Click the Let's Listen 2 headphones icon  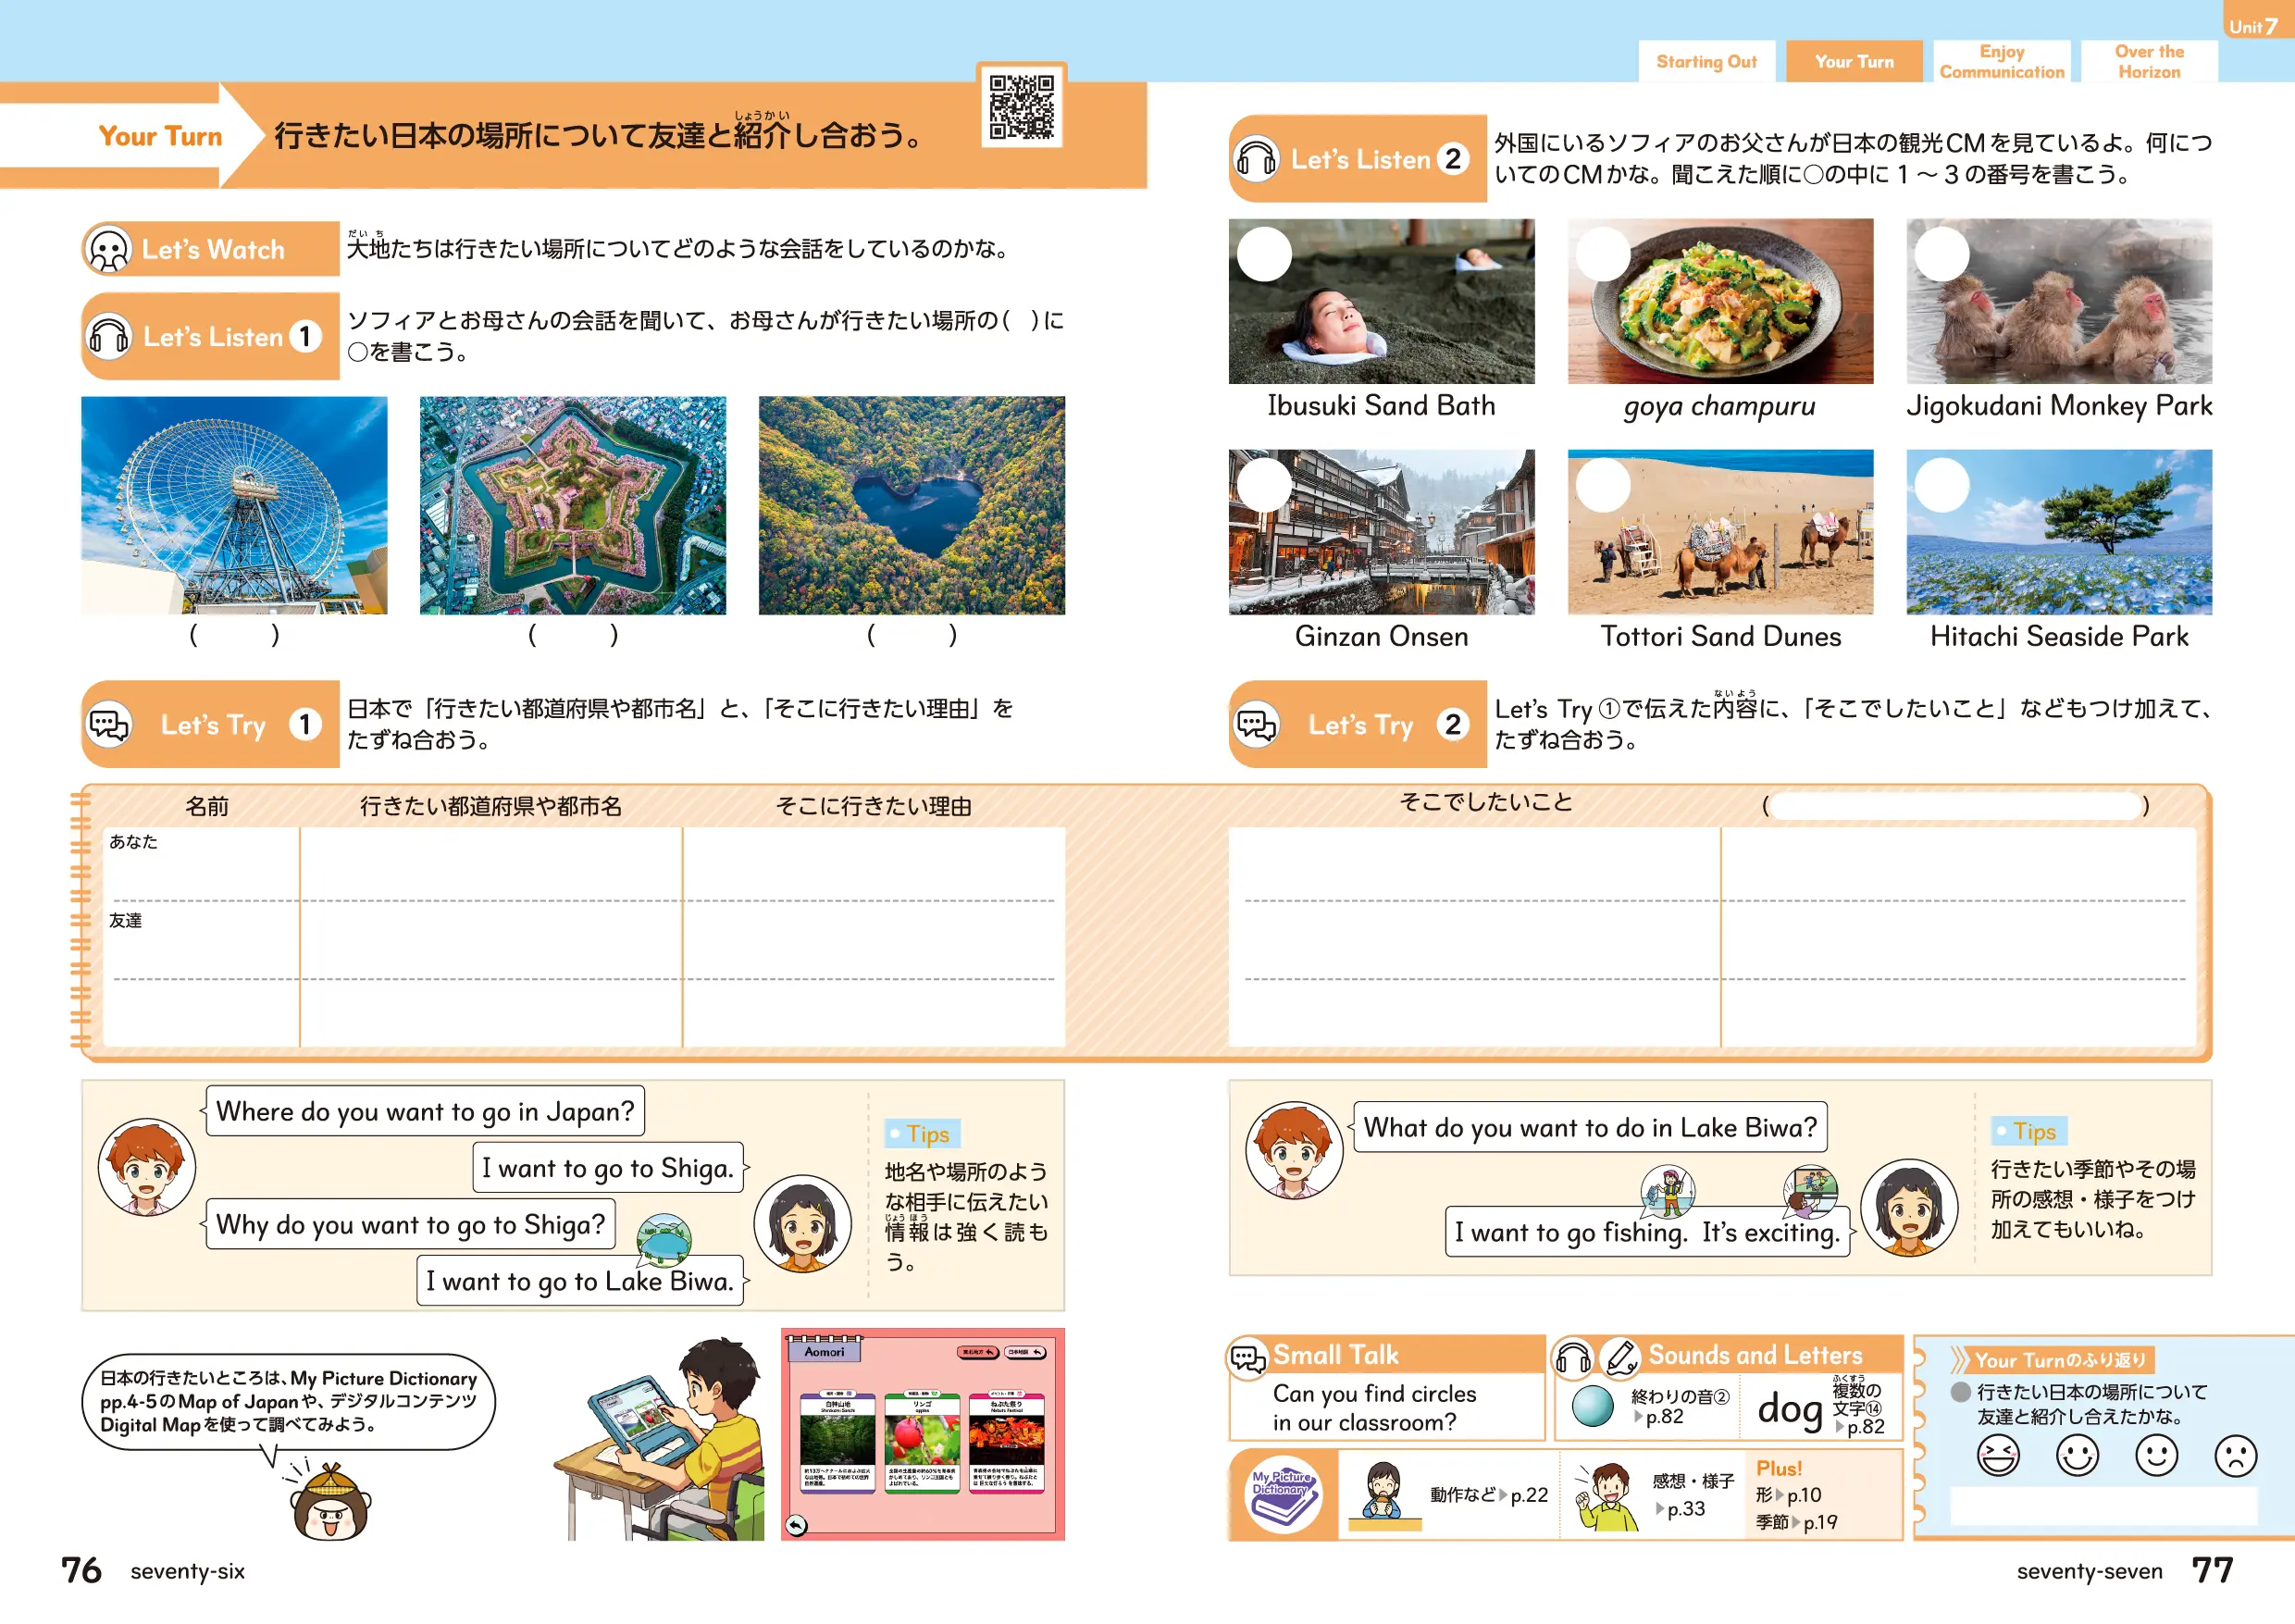1256,159
